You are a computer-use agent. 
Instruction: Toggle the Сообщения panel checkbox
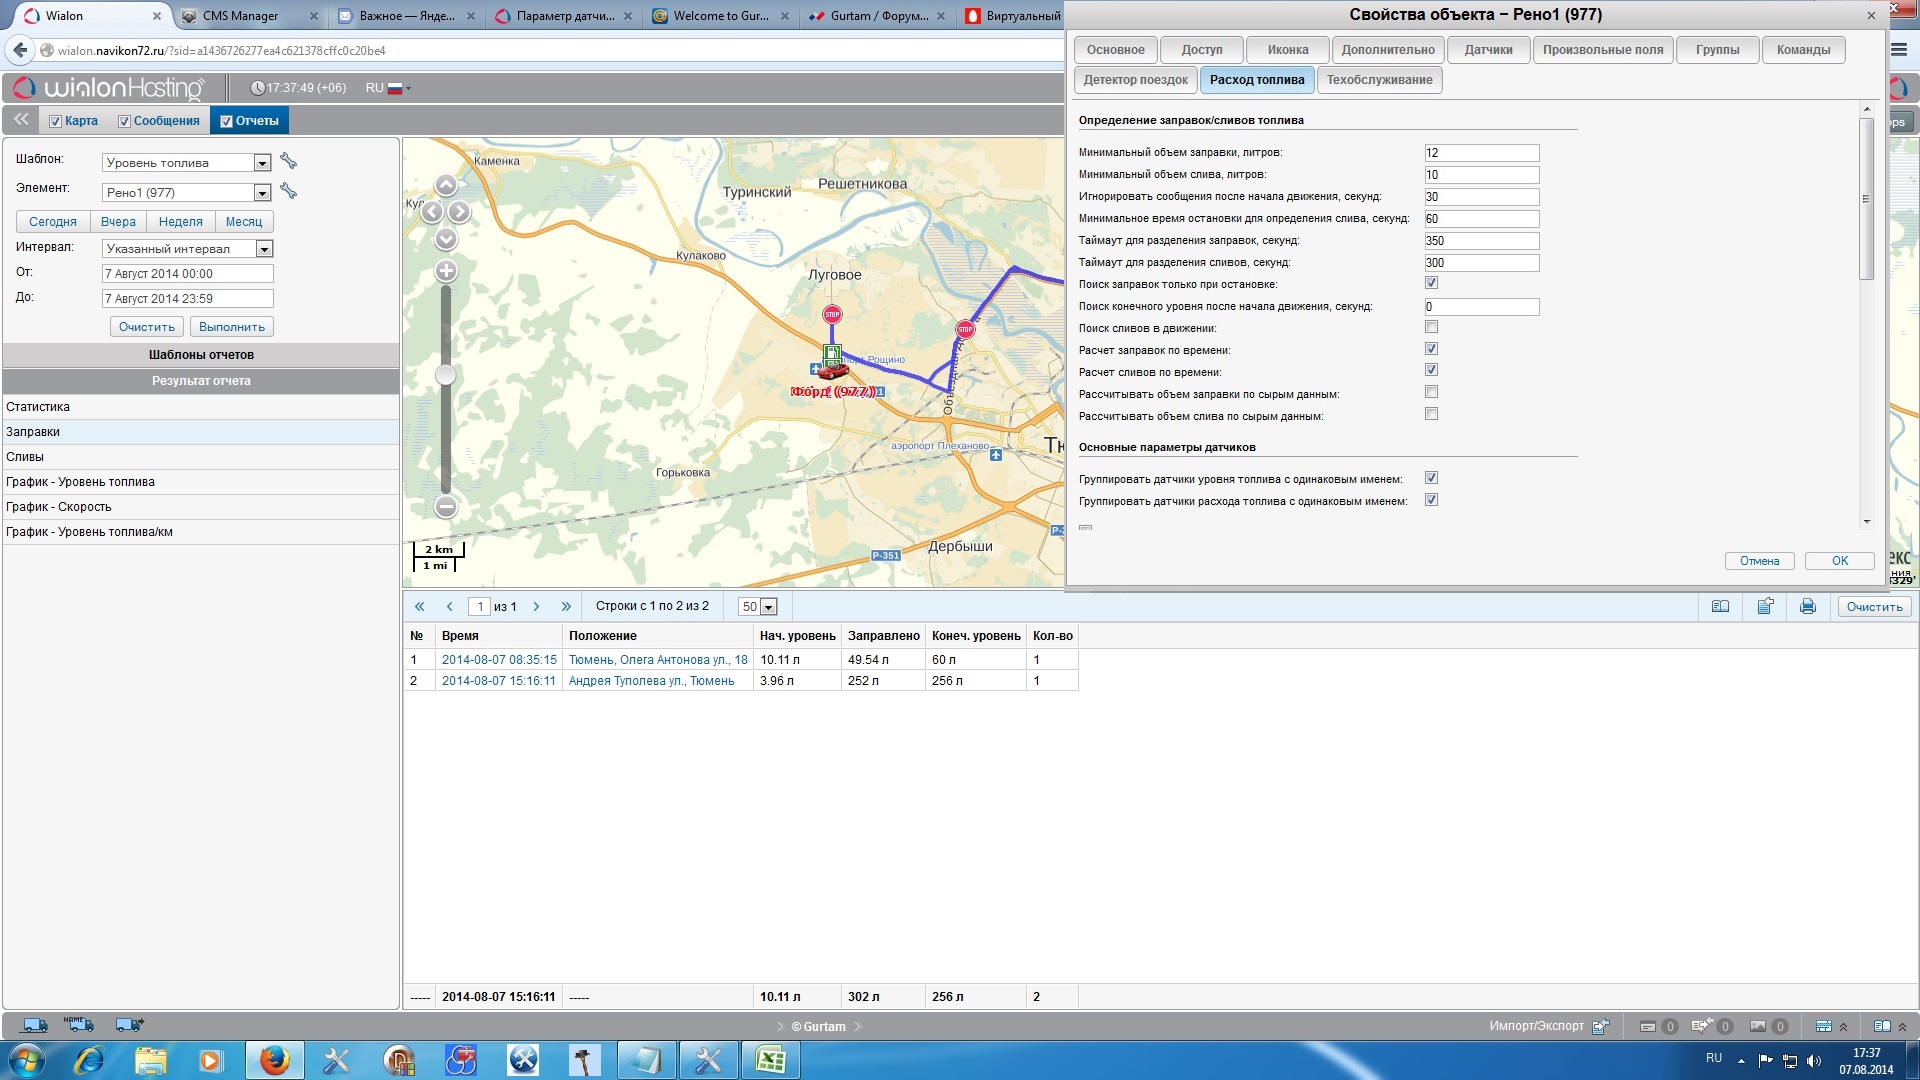[x=125, y=122]
